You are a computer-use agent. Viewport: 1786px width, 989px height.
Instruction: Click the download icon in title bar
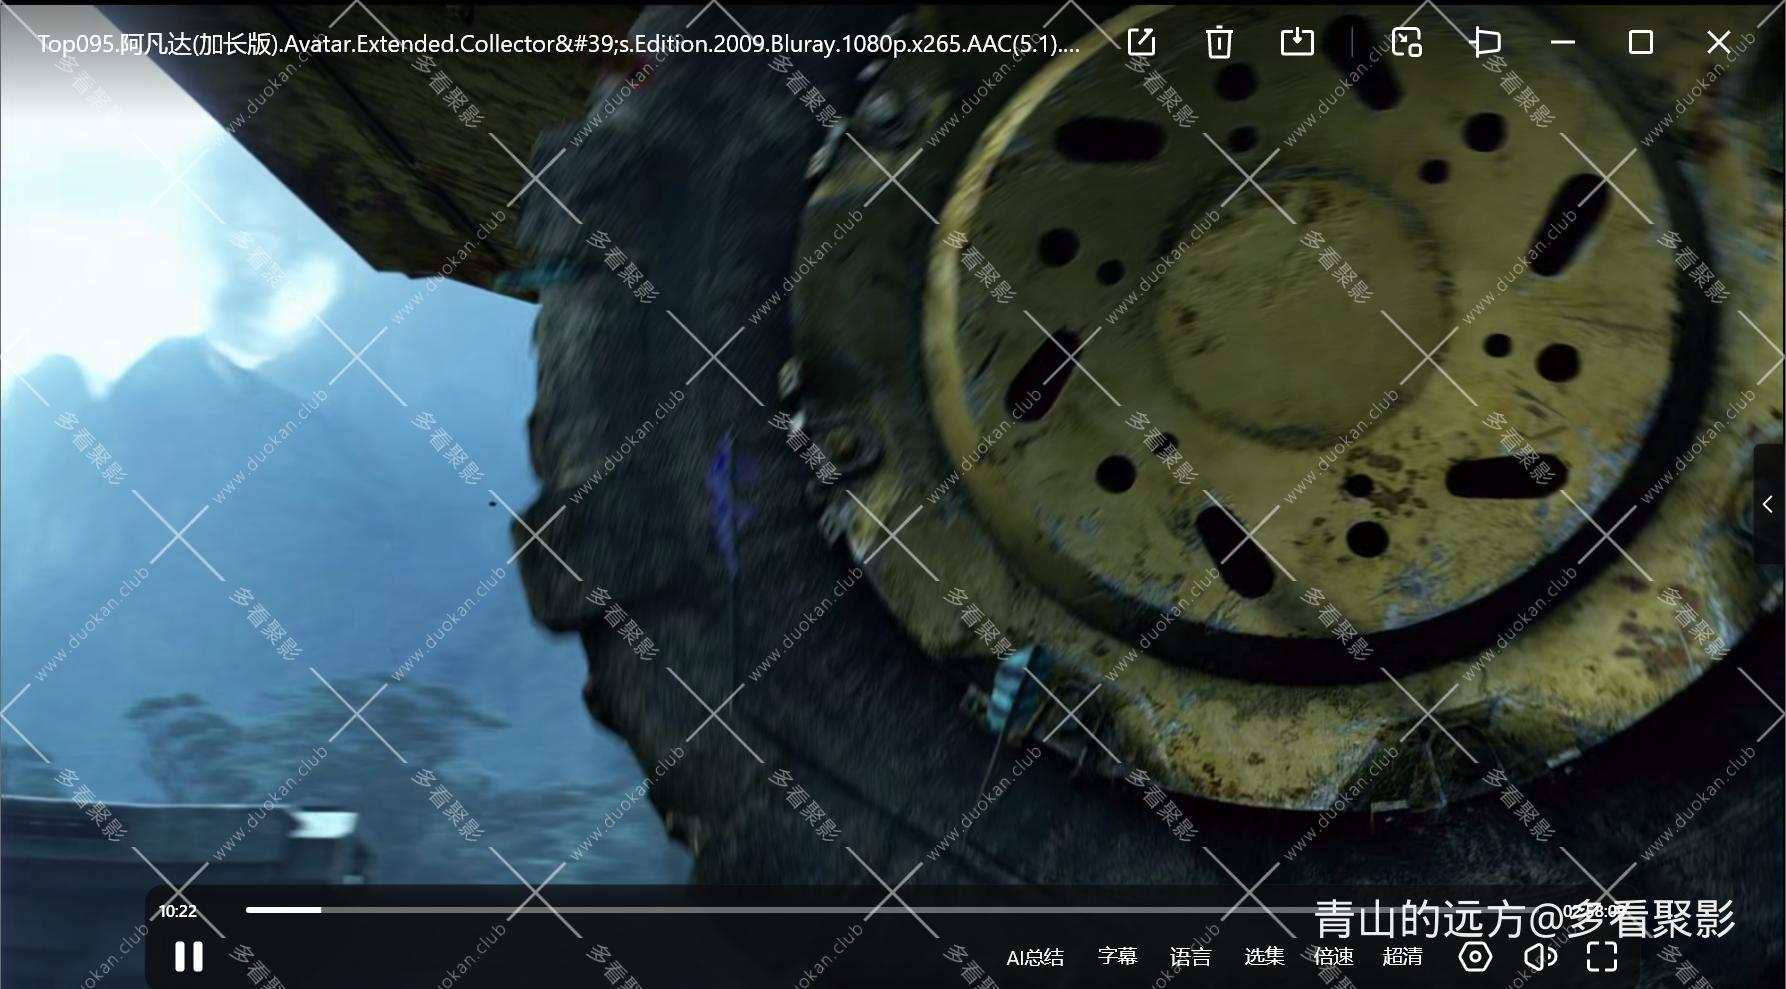pos(1297,42)
